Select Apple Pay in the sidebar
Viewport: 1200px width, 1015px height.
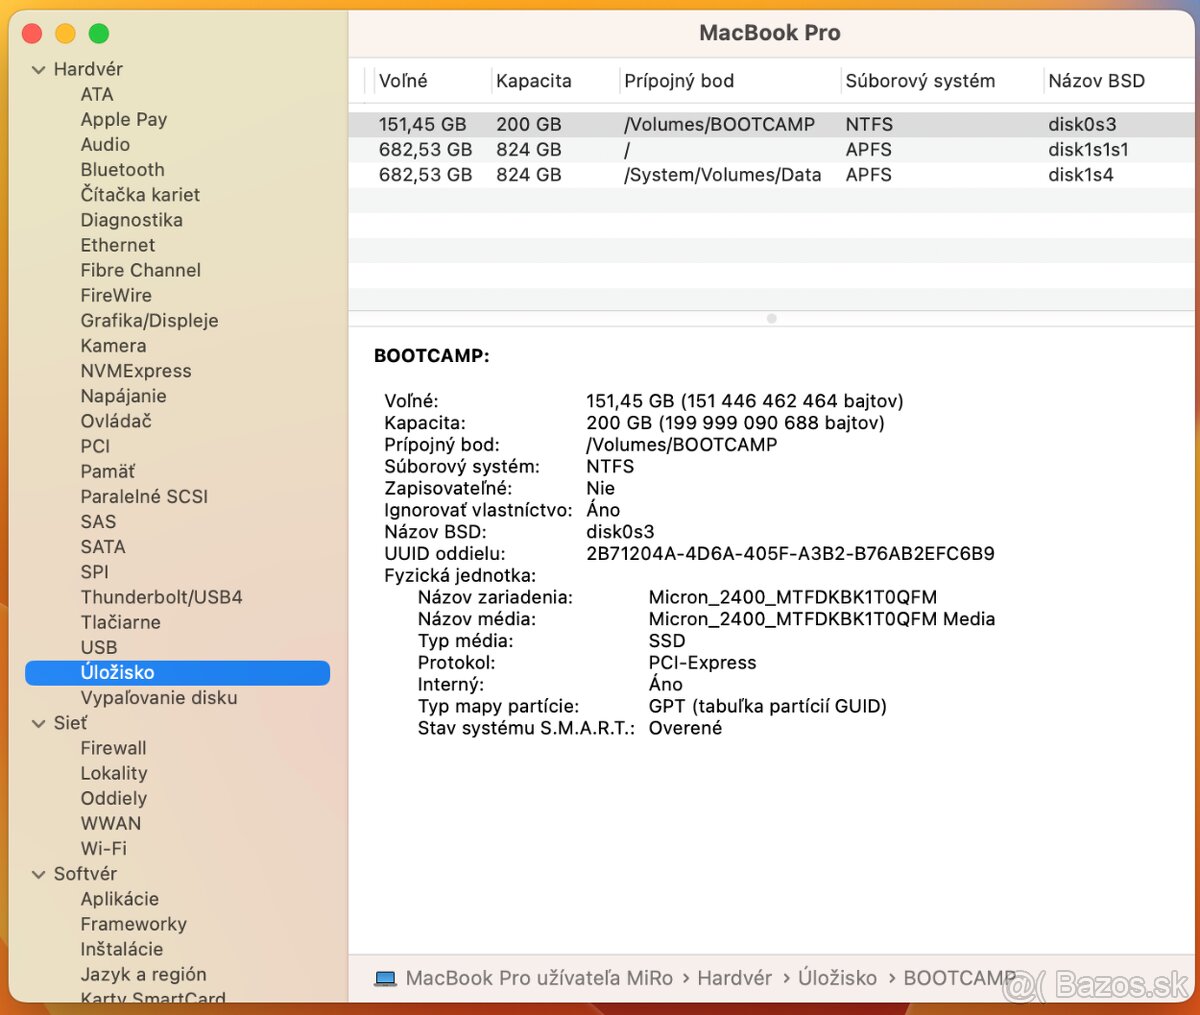pyautogui.click(x=123, y=119)
